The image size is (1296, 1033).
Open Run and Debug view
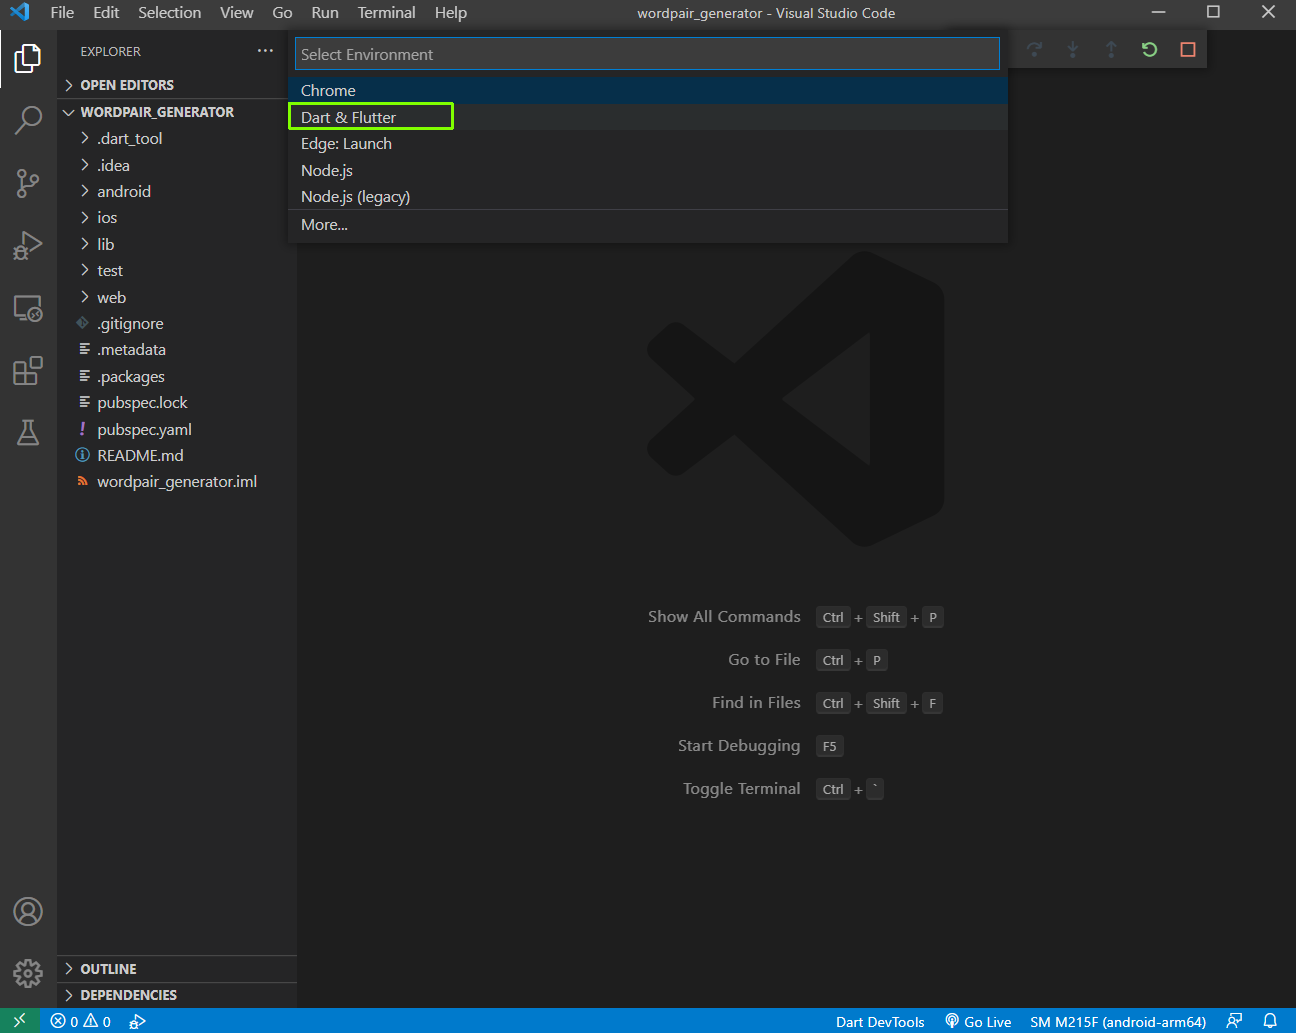[28, 245]
